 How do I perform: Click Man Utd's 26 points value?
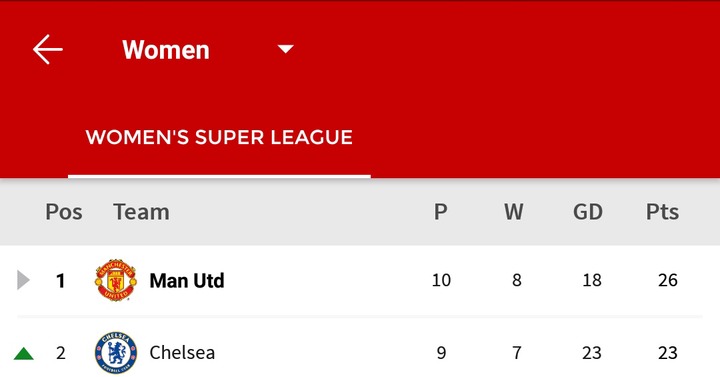[668, 280]
